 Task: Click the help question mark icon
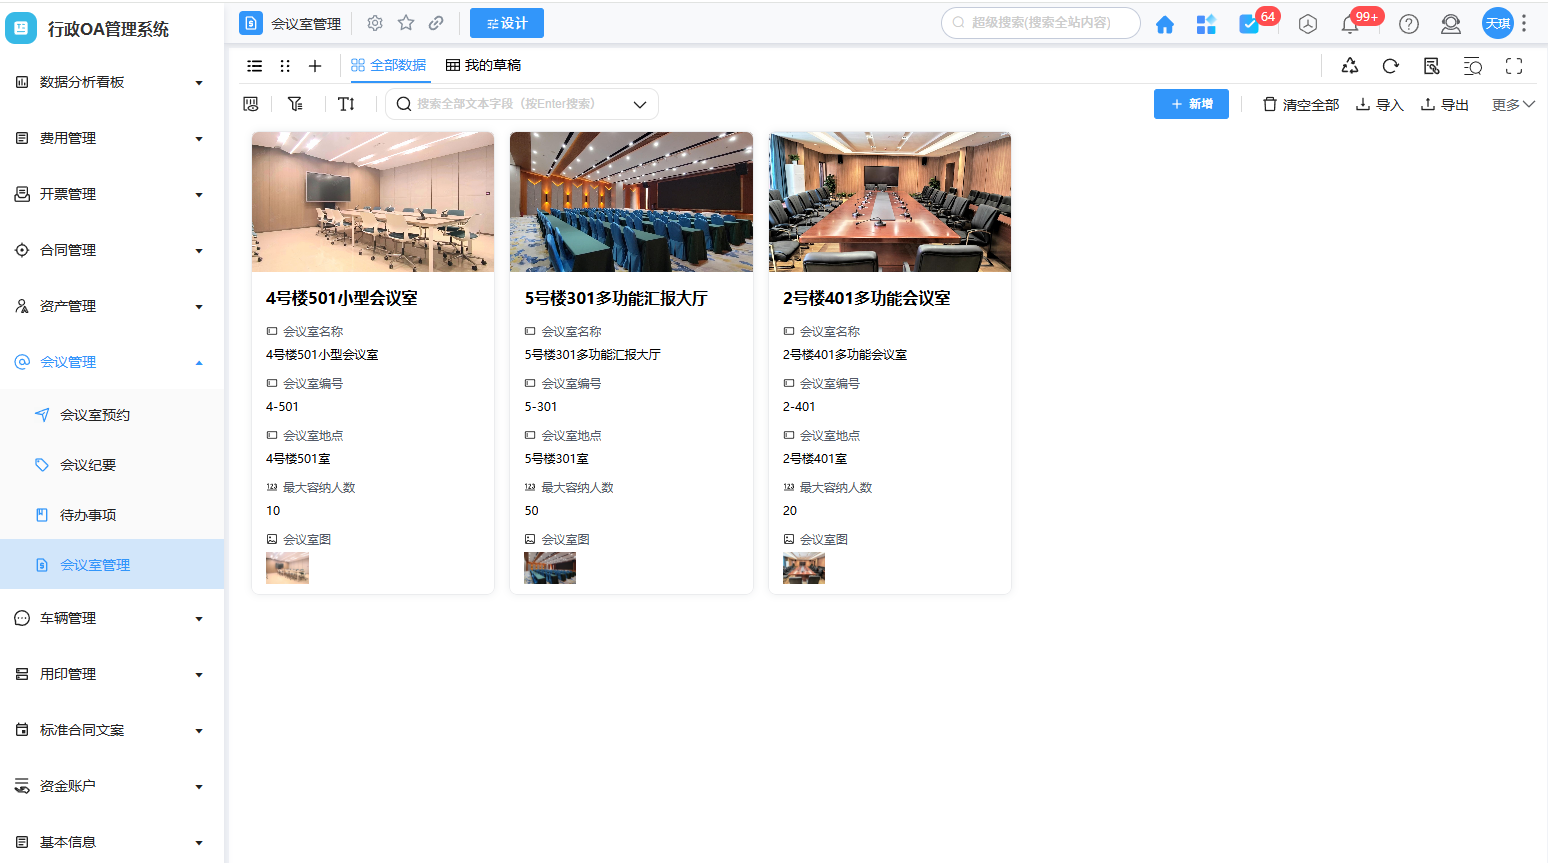pos(1409,24)
